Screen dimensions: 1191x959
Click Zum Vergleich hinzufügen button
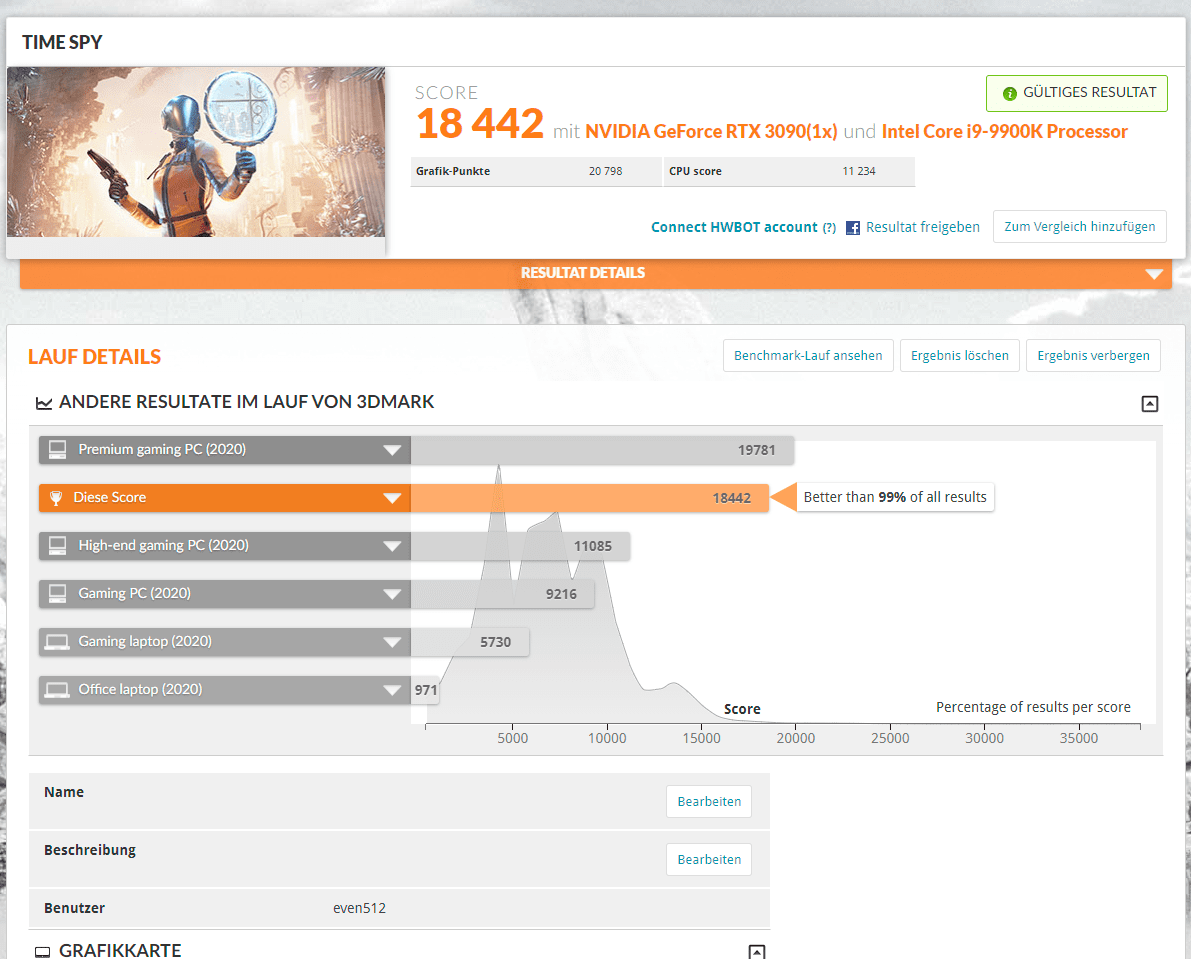pyautogui.click(x=1079, y=226)
